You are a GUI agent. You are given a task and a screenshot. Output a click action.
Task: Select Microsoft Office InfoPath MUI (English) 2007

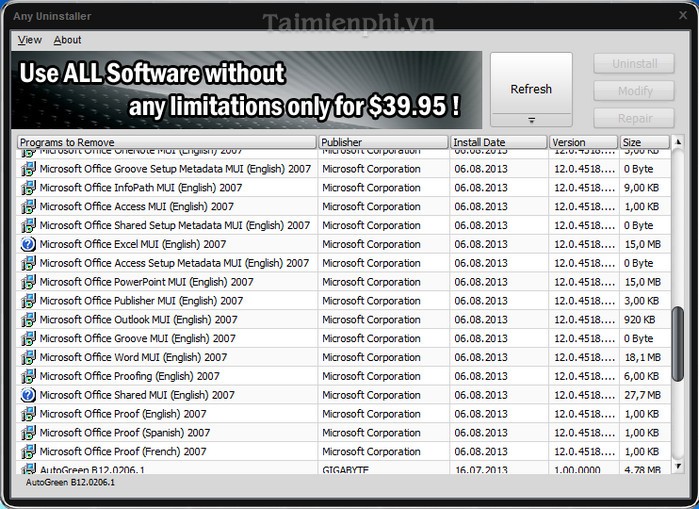point(141,188)
